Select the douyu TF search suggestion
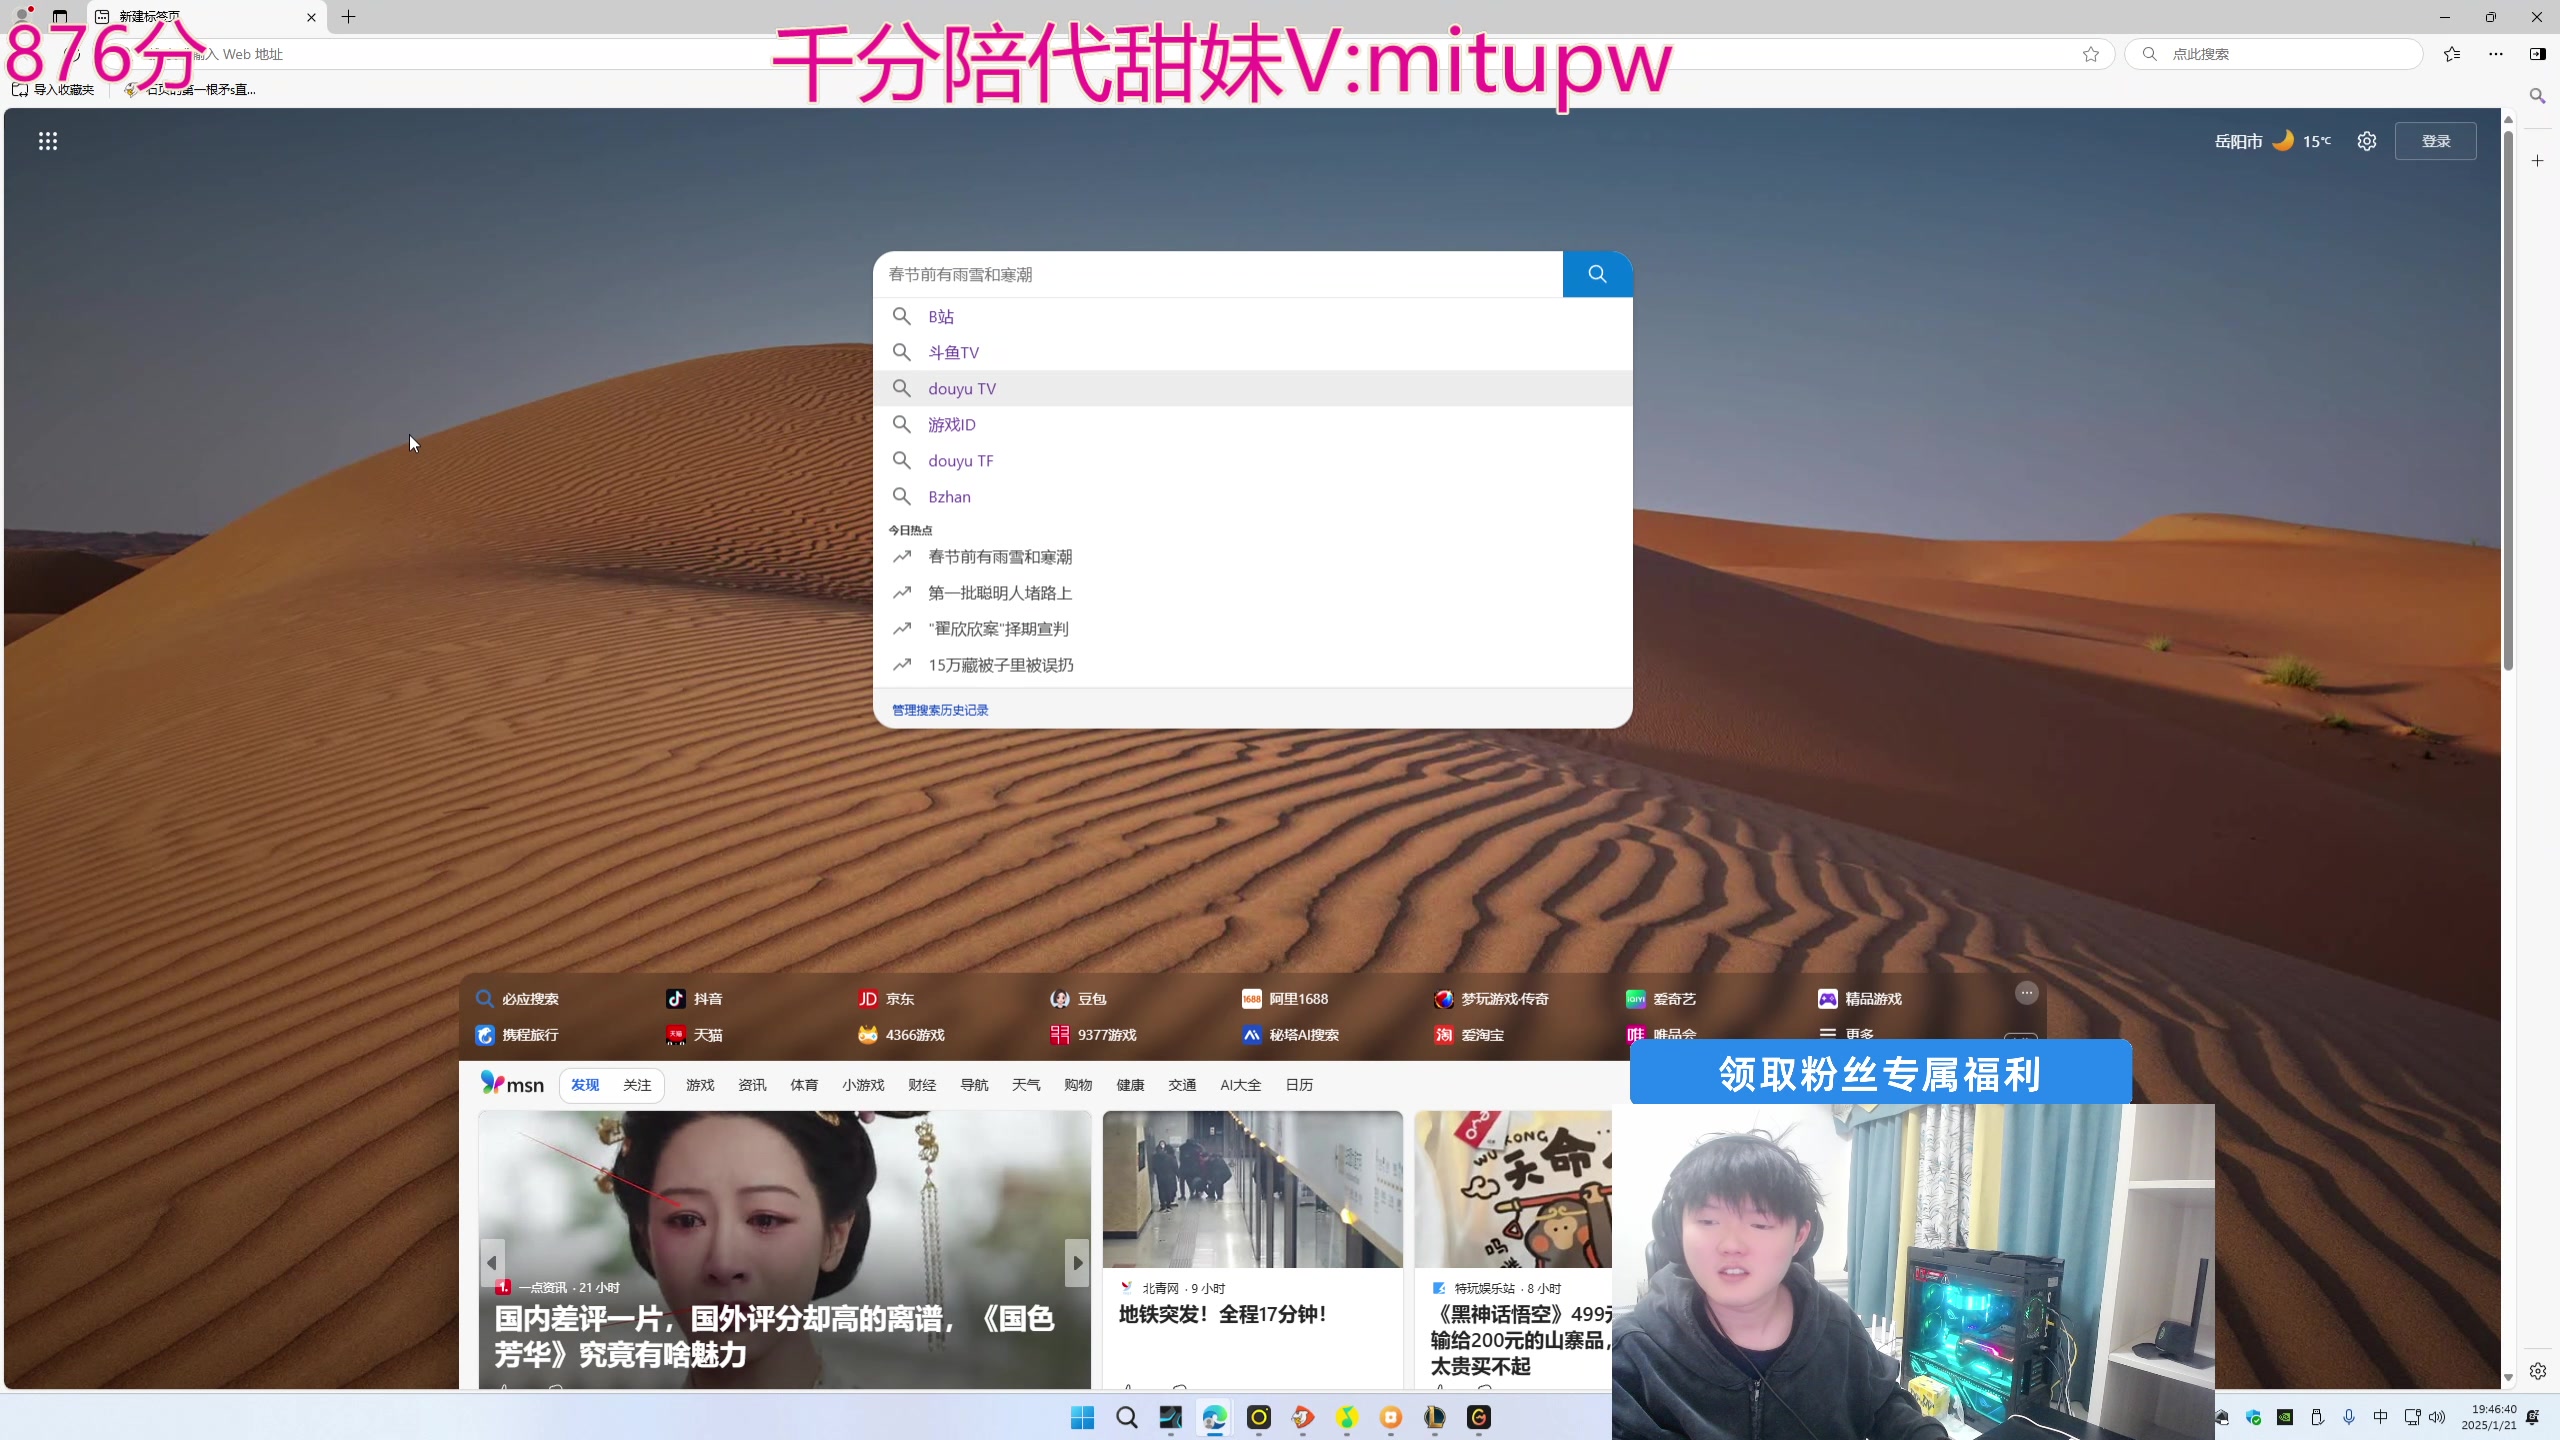The image size is (2560, 1440). 1252,460
